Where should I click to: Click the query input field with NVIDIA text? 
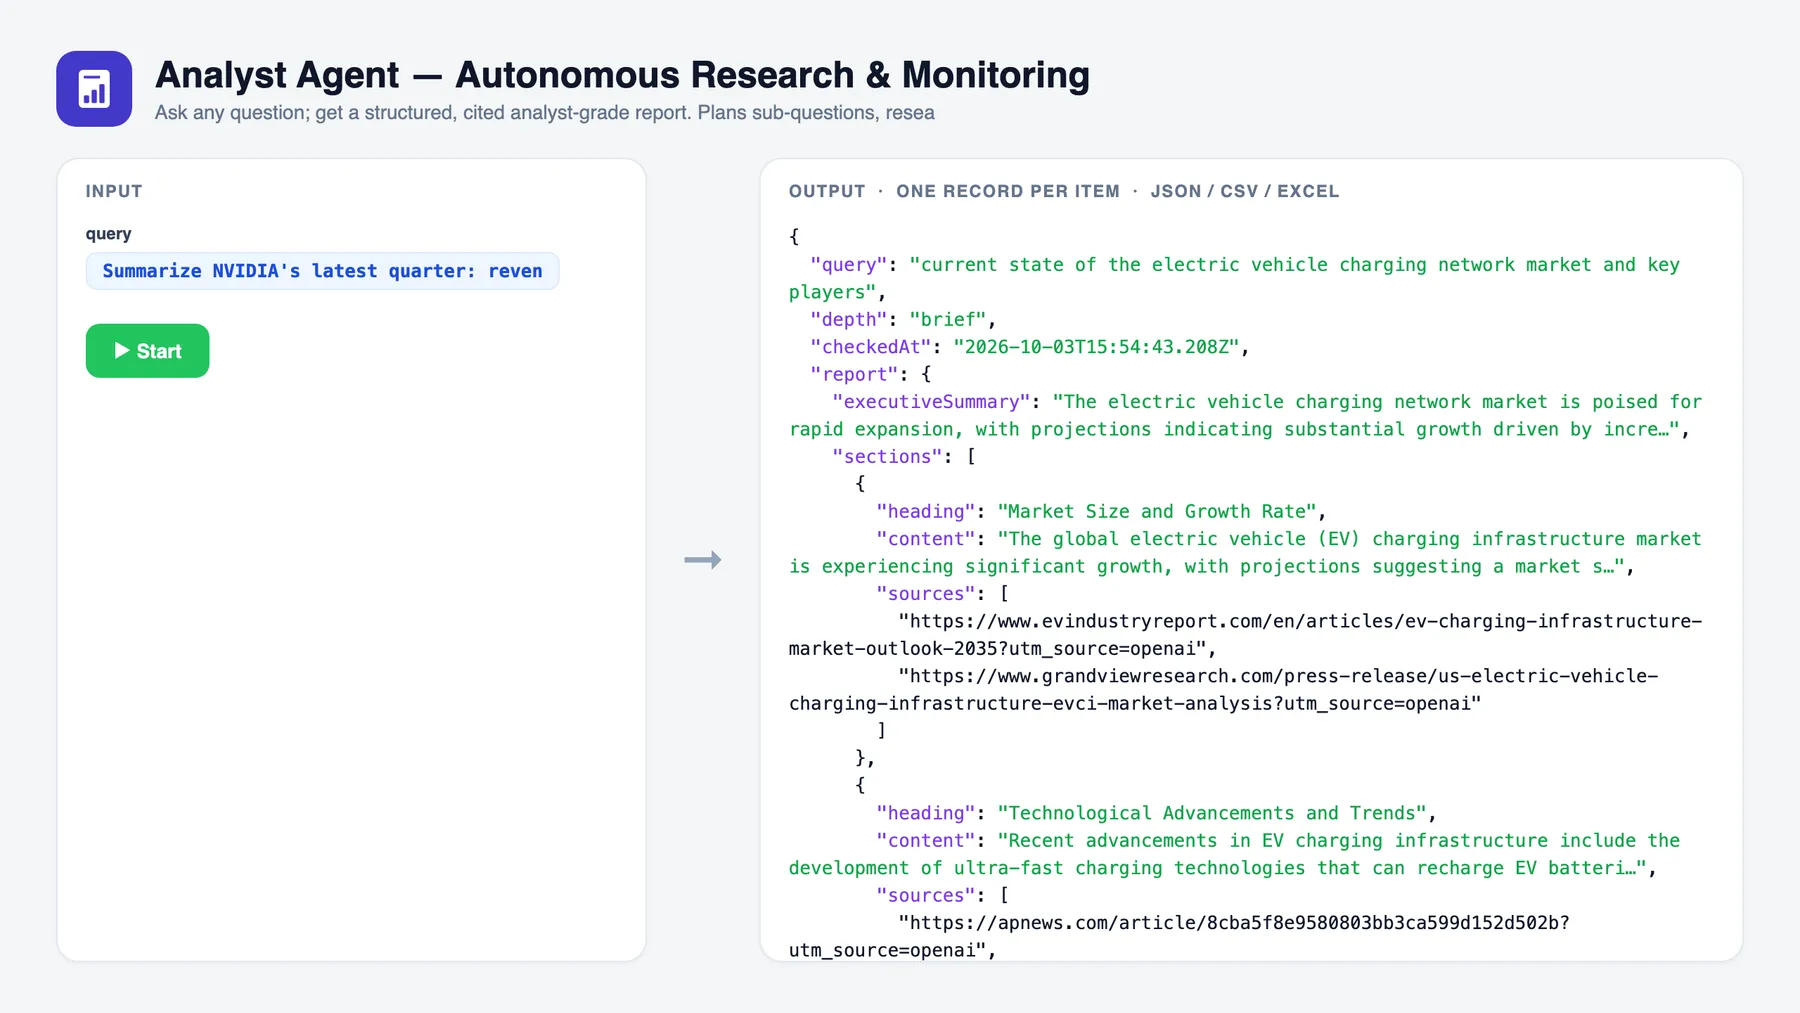point(322,271)
